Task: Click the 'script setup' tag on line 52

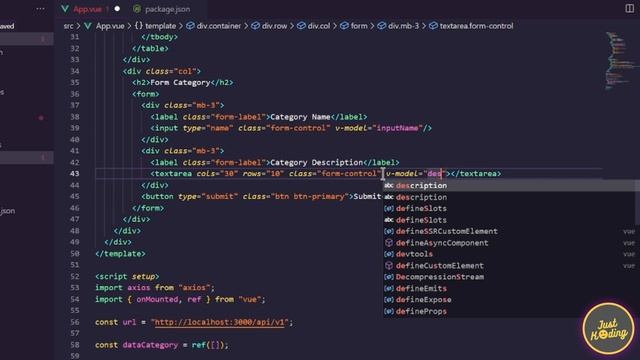Action: (127, 276)
